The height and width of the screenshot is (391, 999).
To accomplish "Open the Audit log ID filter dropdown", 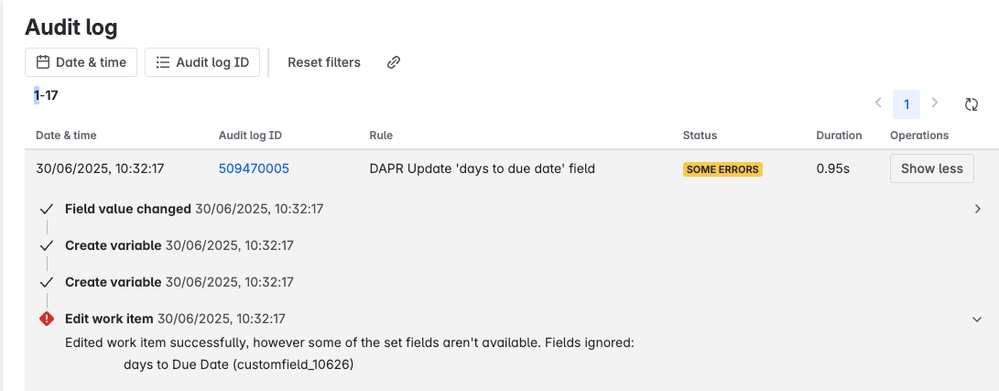I will 202,62.
